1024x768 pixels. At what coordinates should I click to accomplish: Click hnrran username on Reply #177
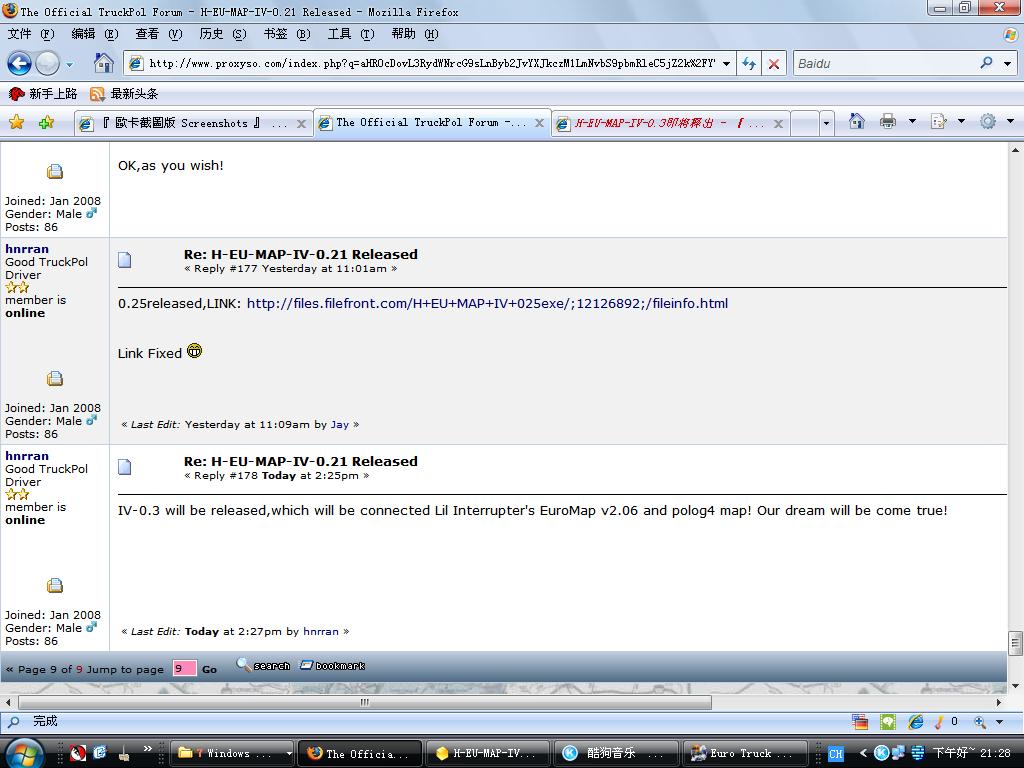(x=27, y=249)
